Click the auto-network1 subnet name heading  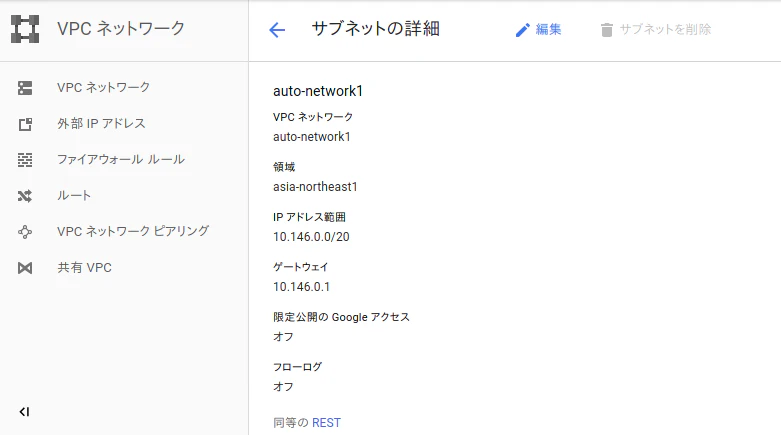tap(318, 91)
